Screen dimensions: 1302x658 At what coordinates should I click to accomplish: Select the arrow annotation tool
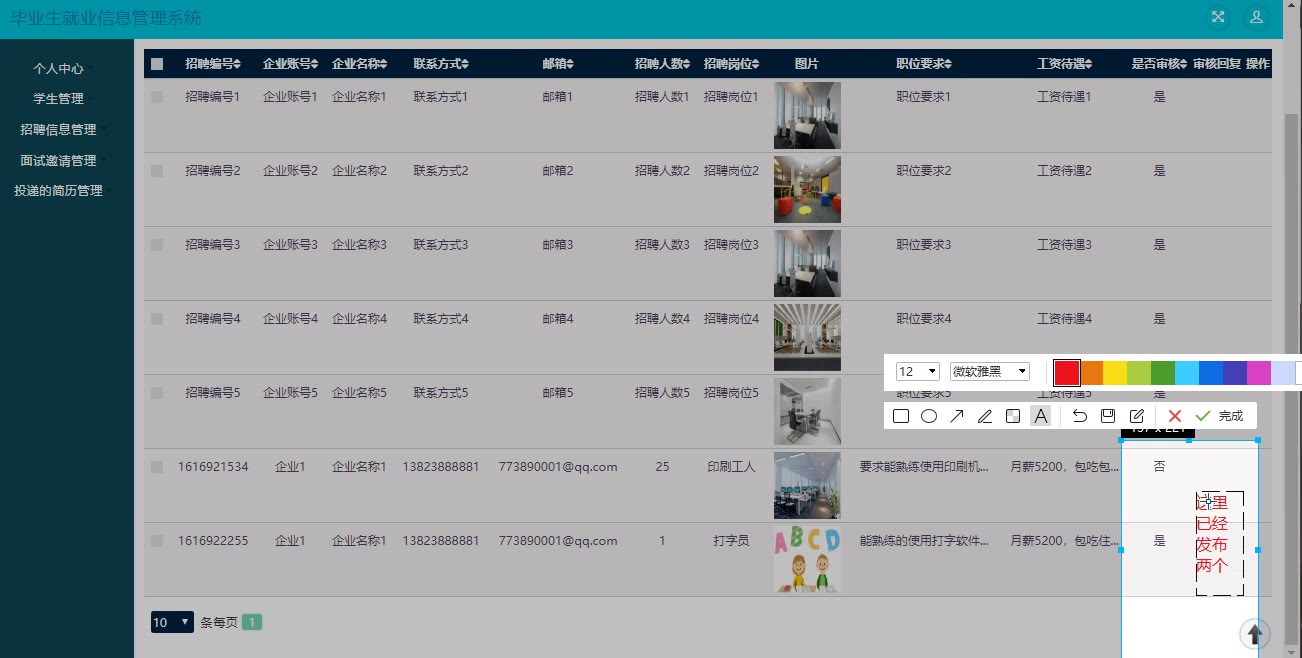(957, 416)
